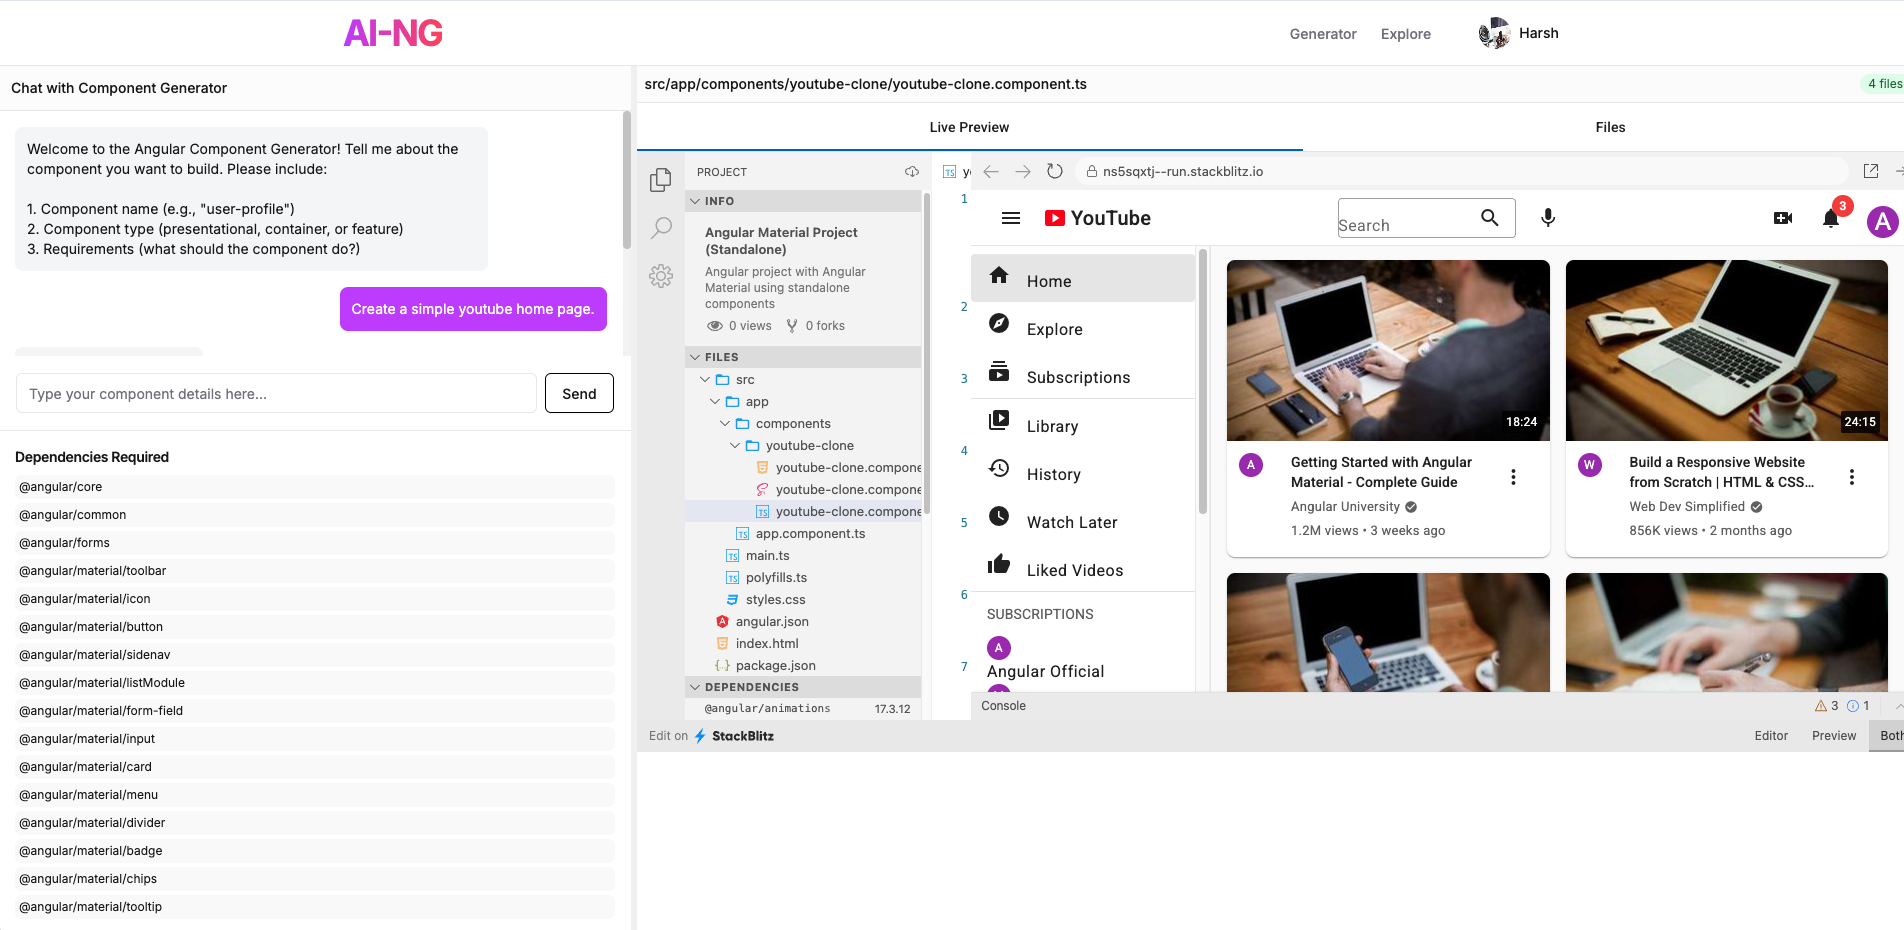Select Preview view mode

coord(1834,736)
